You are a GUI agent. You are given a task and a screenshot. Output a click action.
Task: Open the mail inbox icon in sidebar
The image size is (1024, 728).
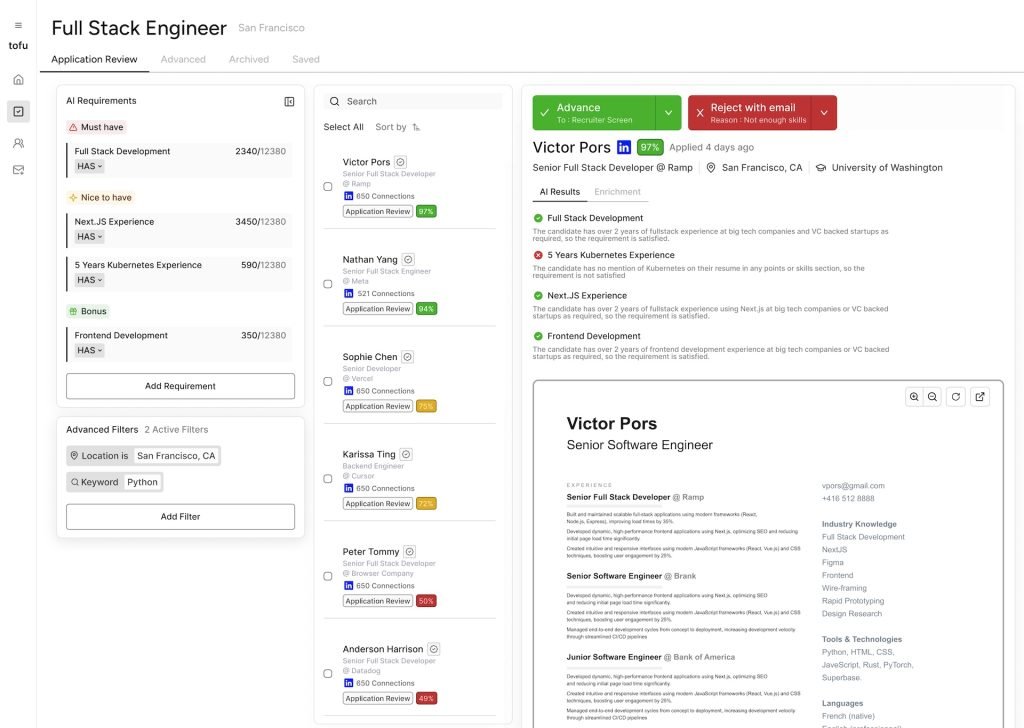(18, 170)
